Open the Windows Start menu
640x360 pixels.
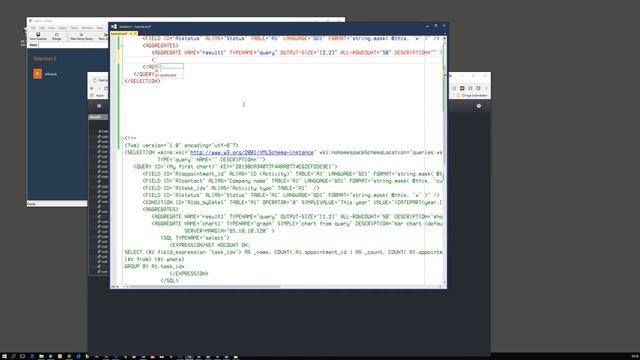point(4,356)
